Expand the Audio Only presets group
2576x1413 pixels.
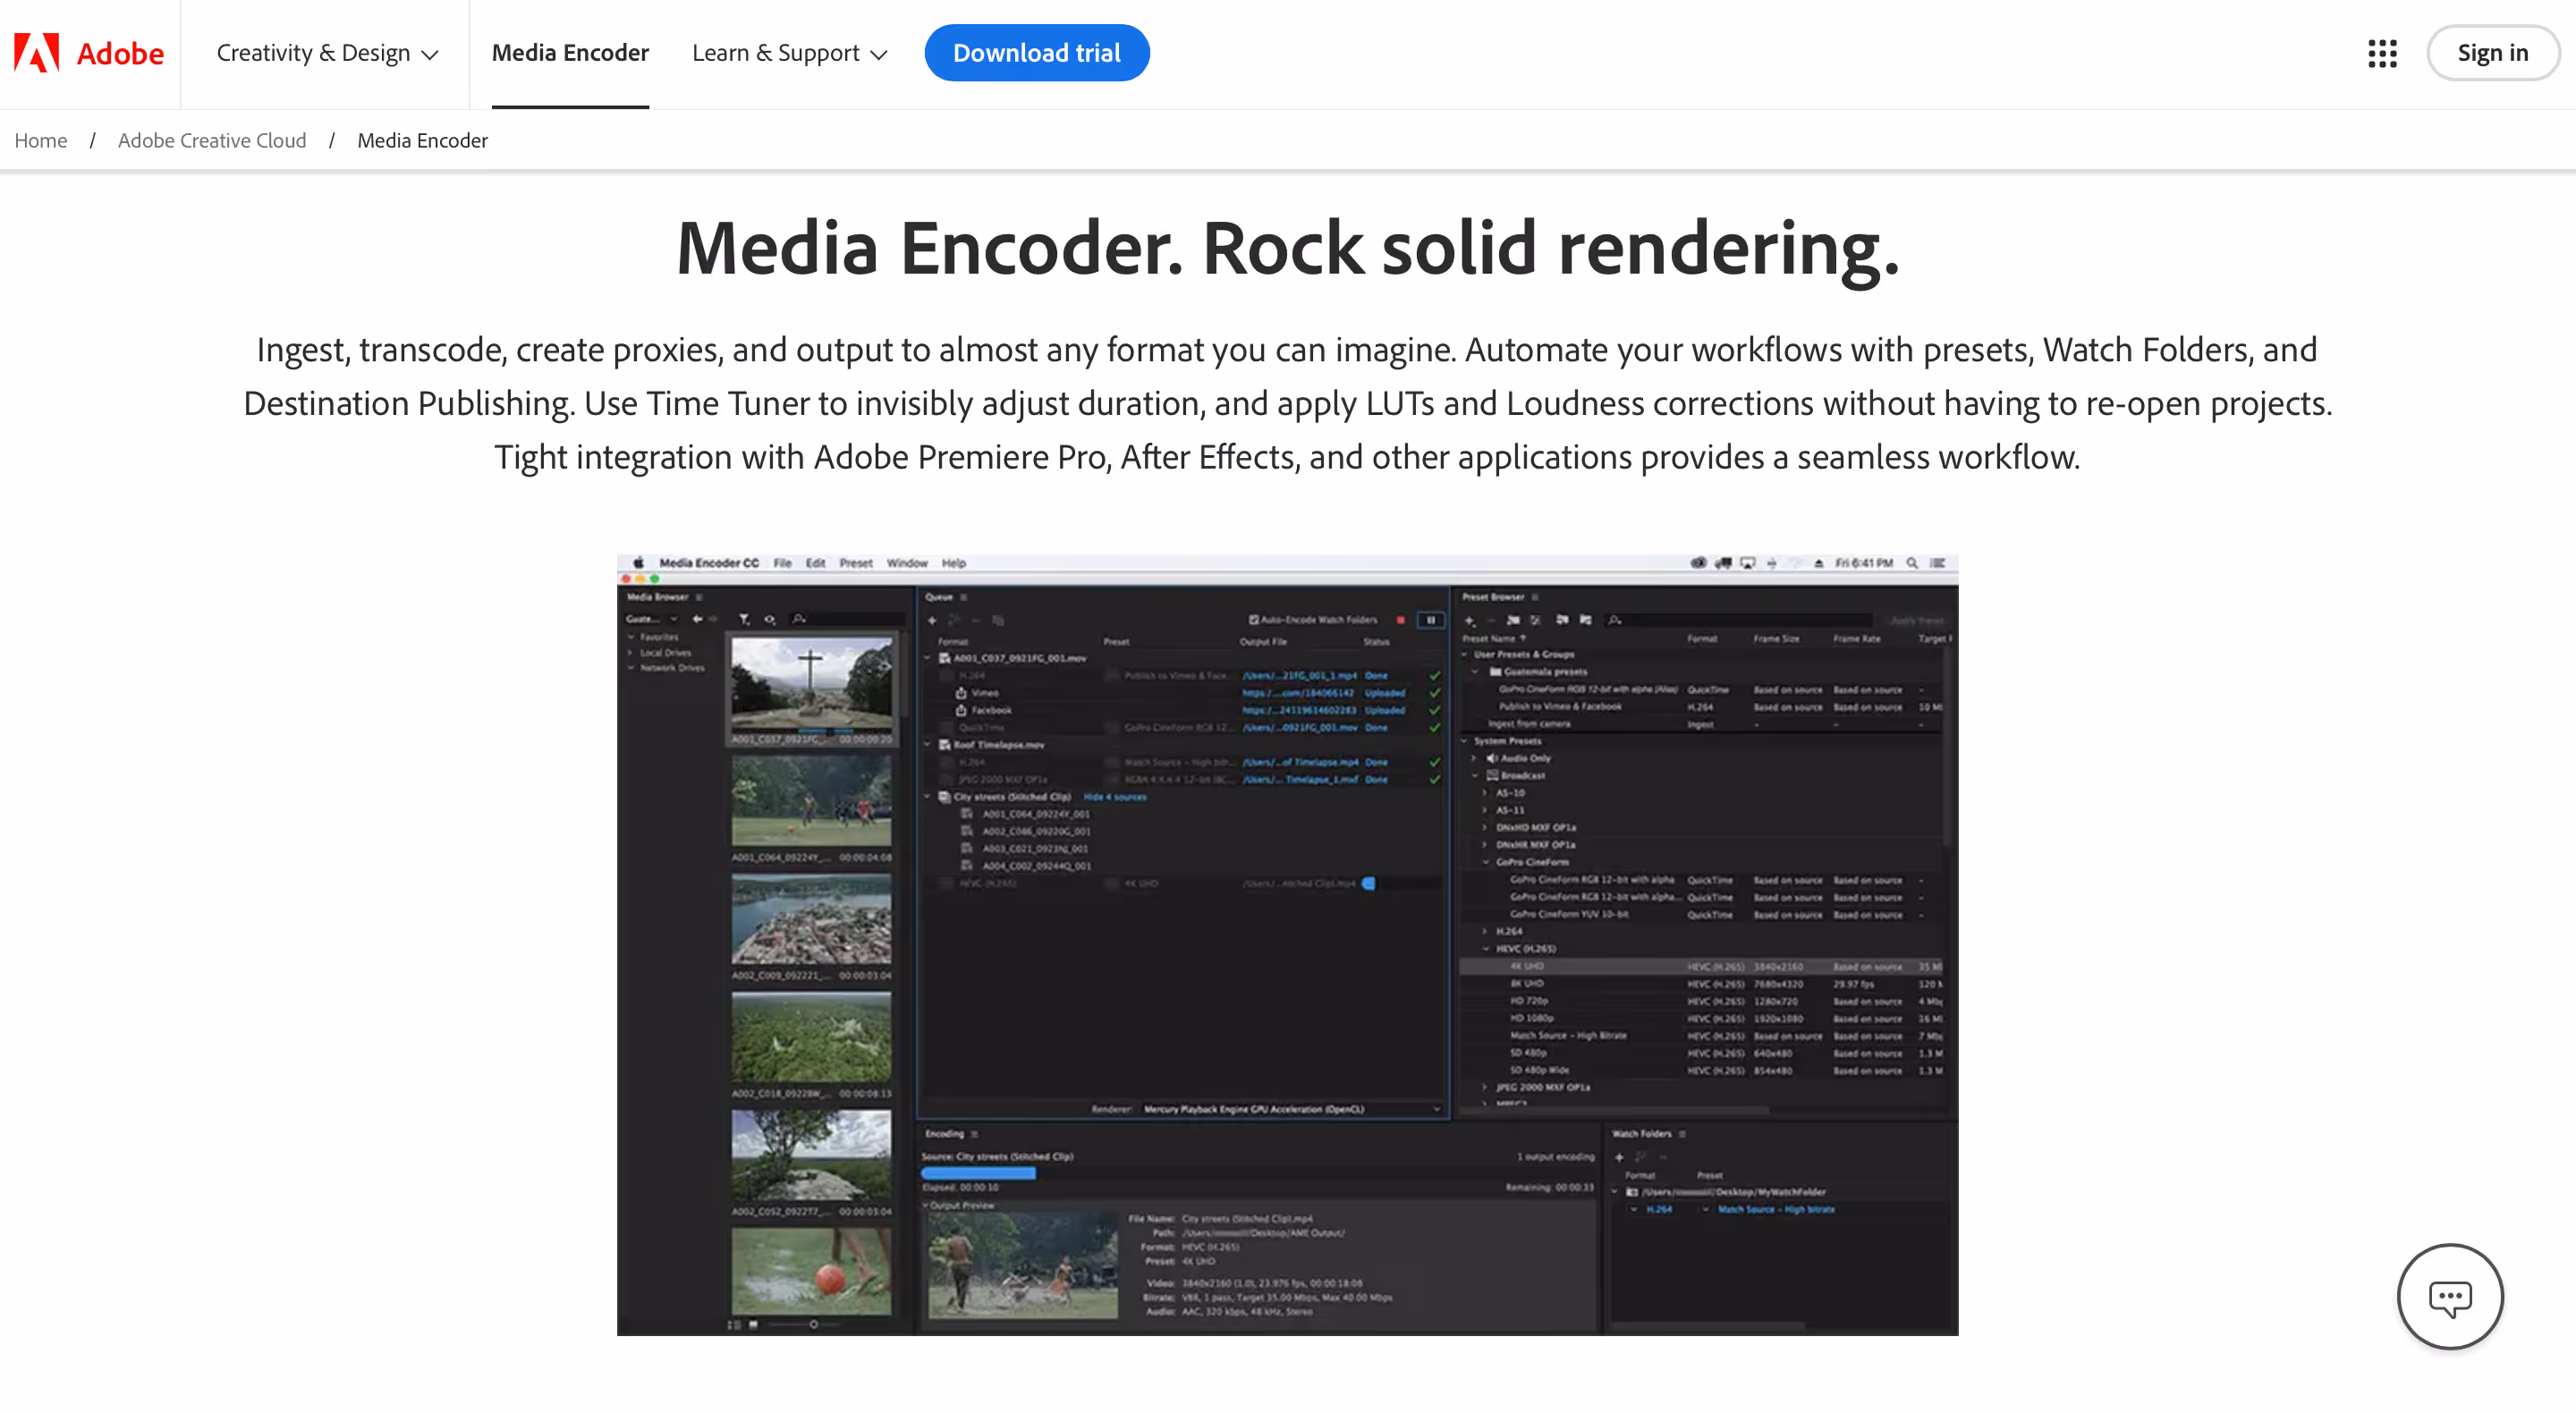tap(1474, 758)
